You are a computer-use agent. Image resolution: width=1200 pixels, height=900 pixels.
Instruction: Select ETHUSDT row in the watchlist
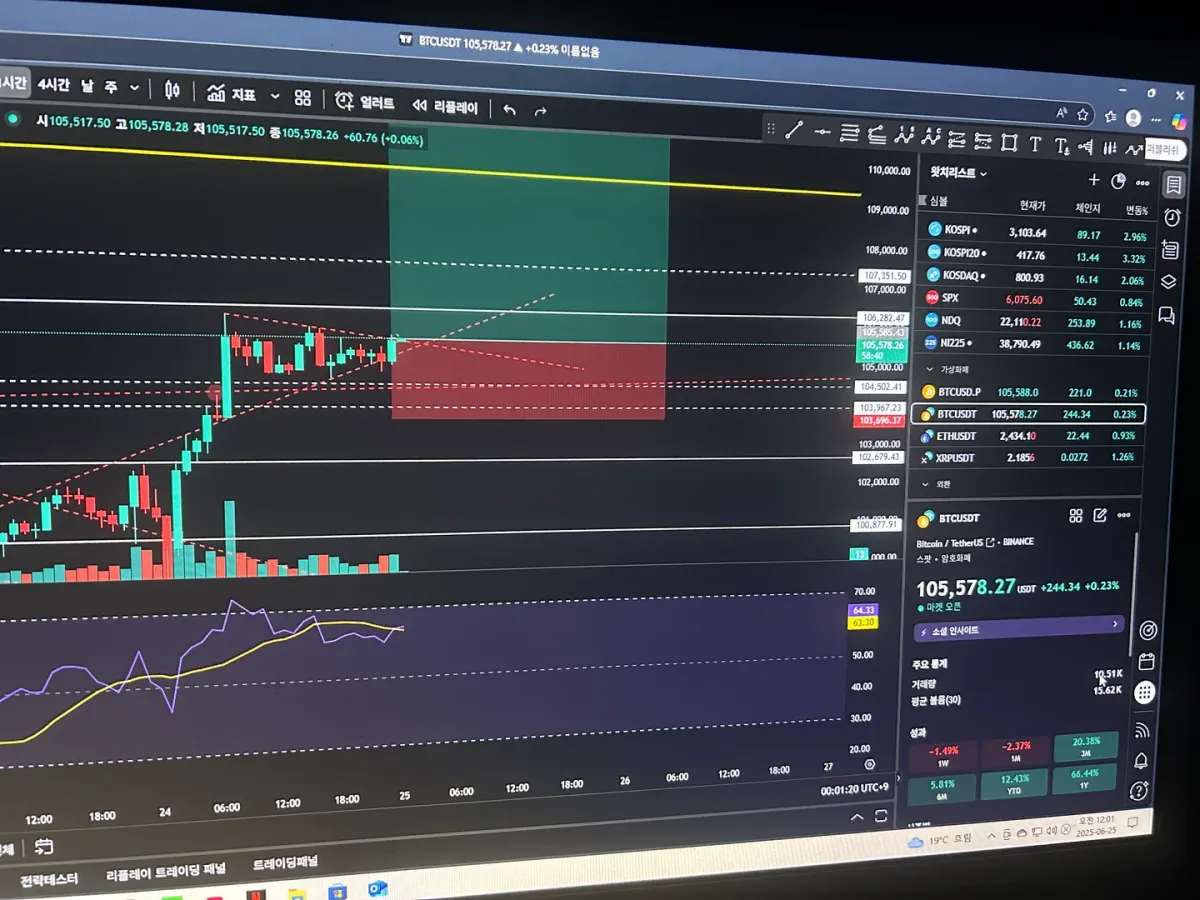pyautogui.click(x=1030, y=436)
